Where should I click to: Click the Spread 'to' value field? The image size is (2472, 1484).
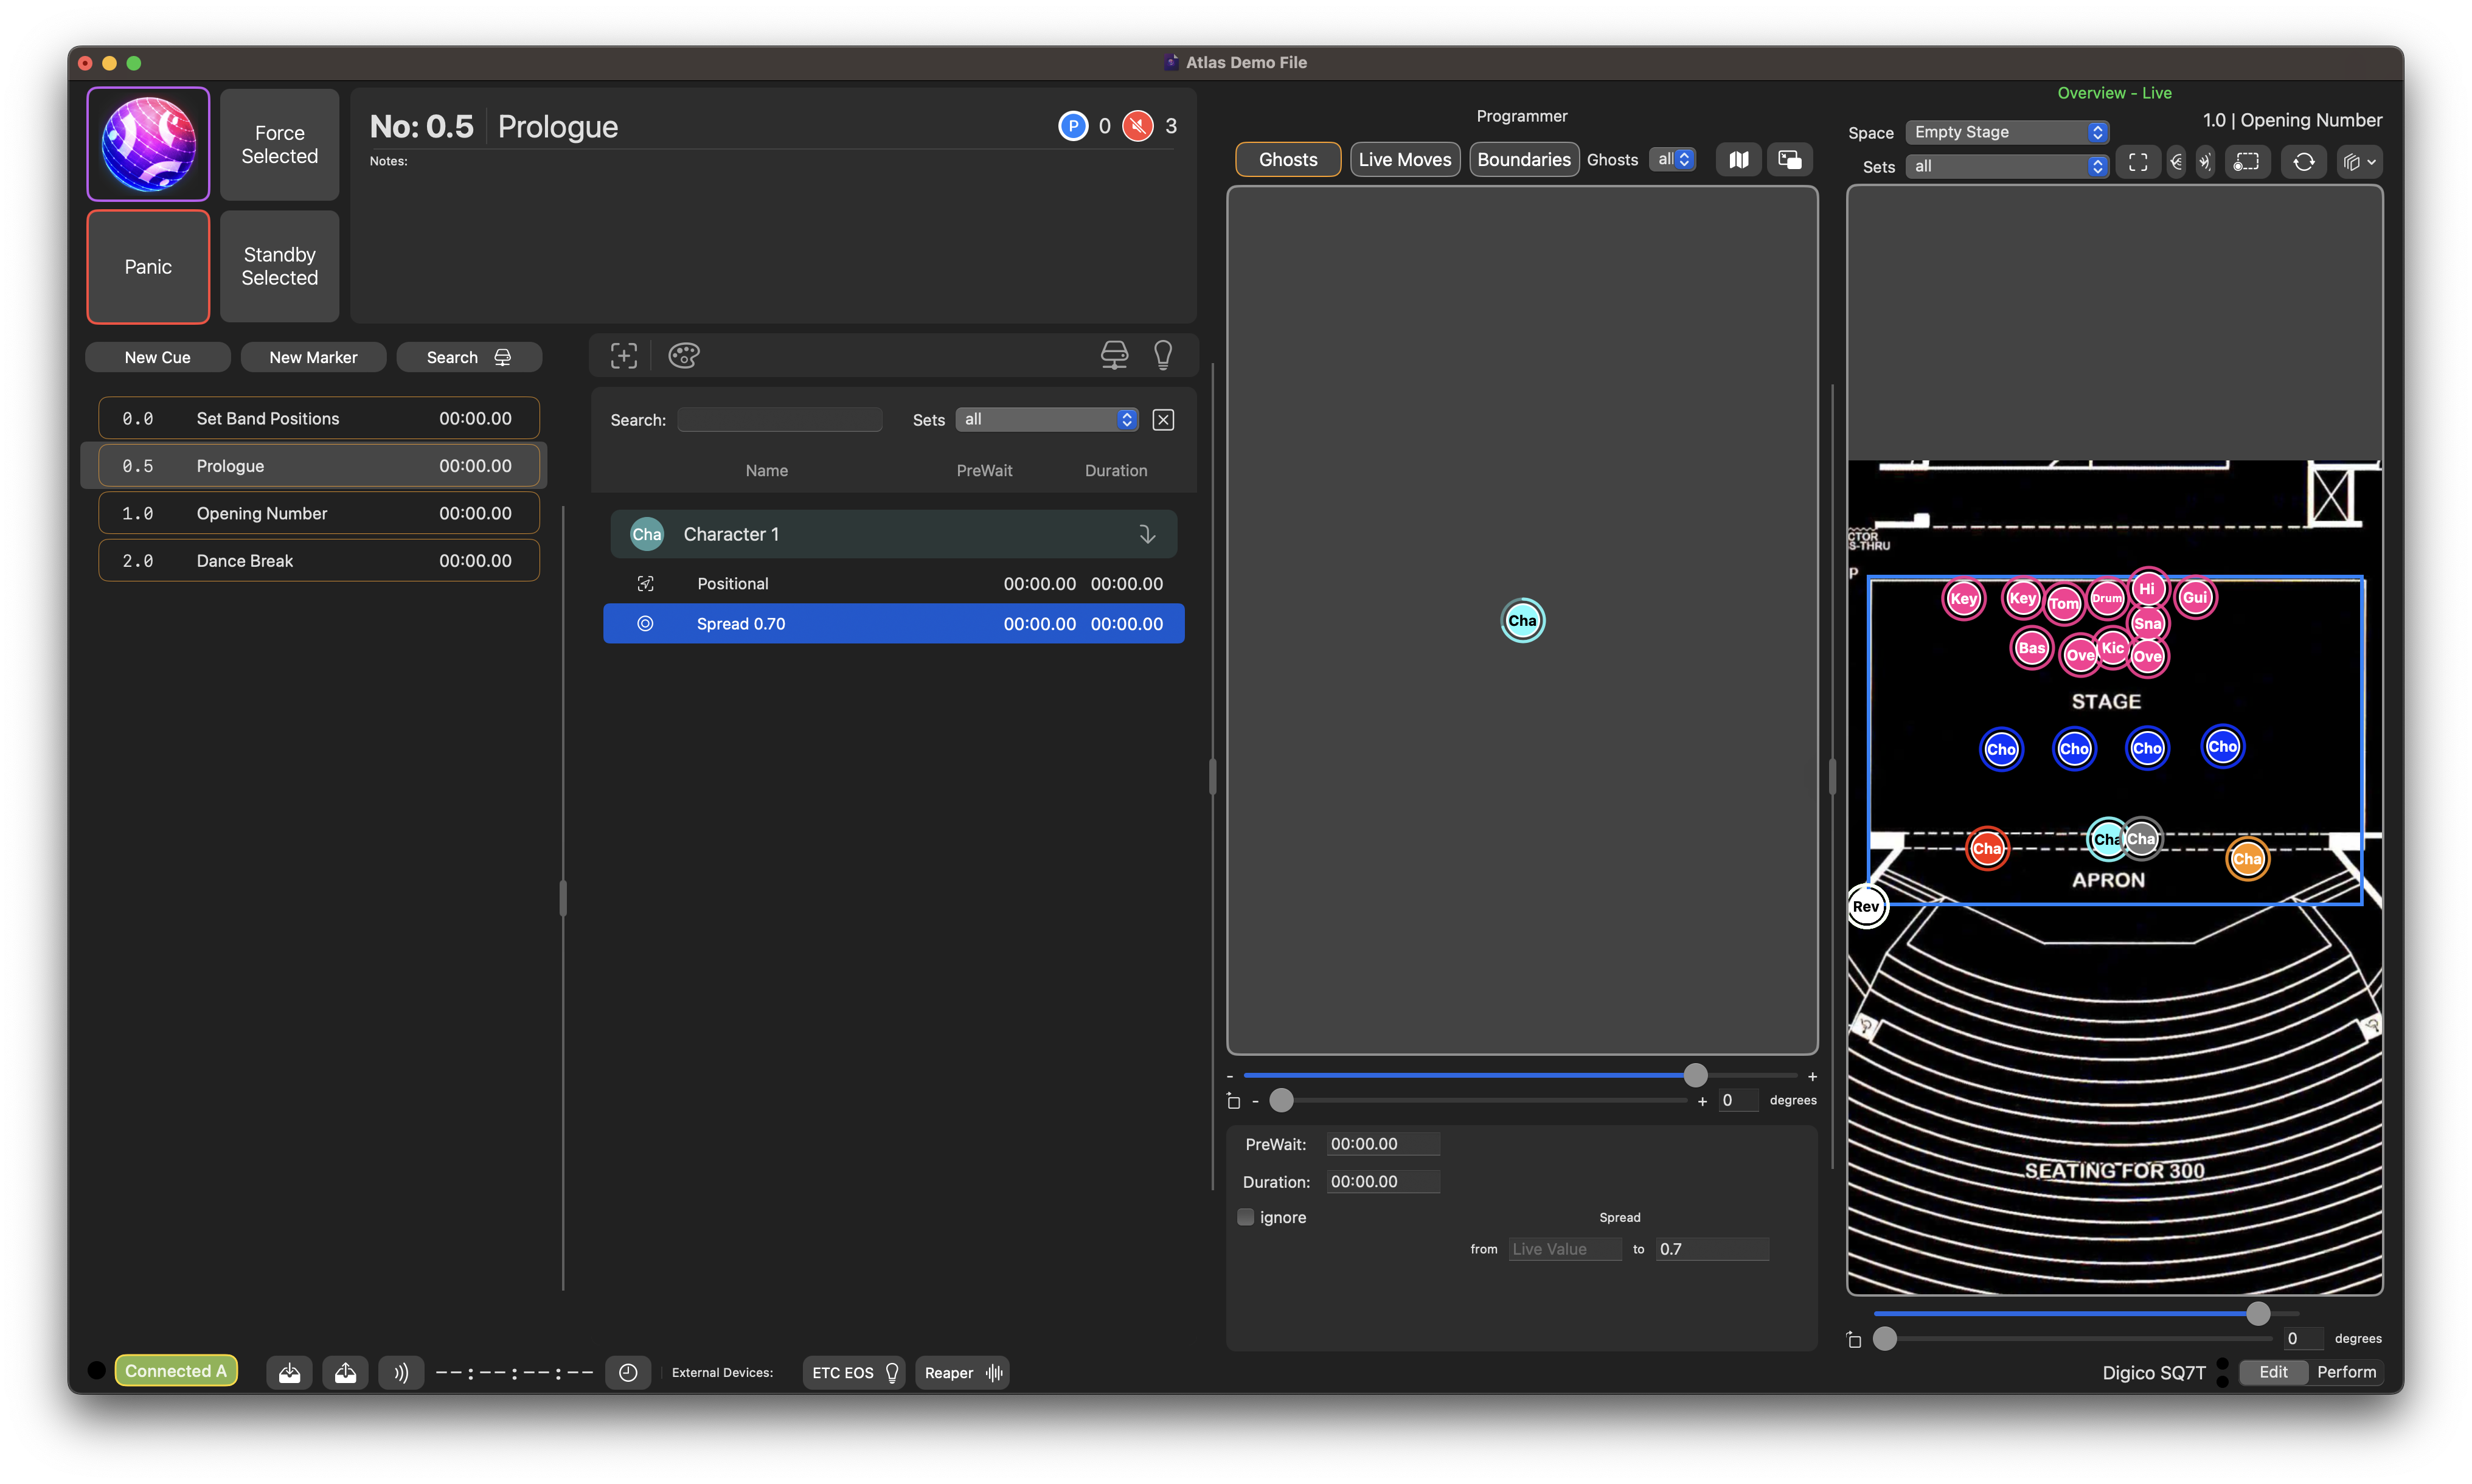(x=1712, y=1249)
